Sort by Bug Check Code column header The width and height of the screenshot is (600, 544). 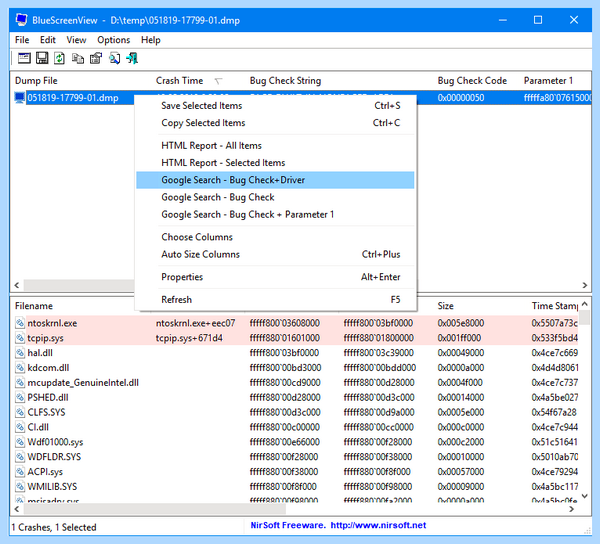click(472, 81)
